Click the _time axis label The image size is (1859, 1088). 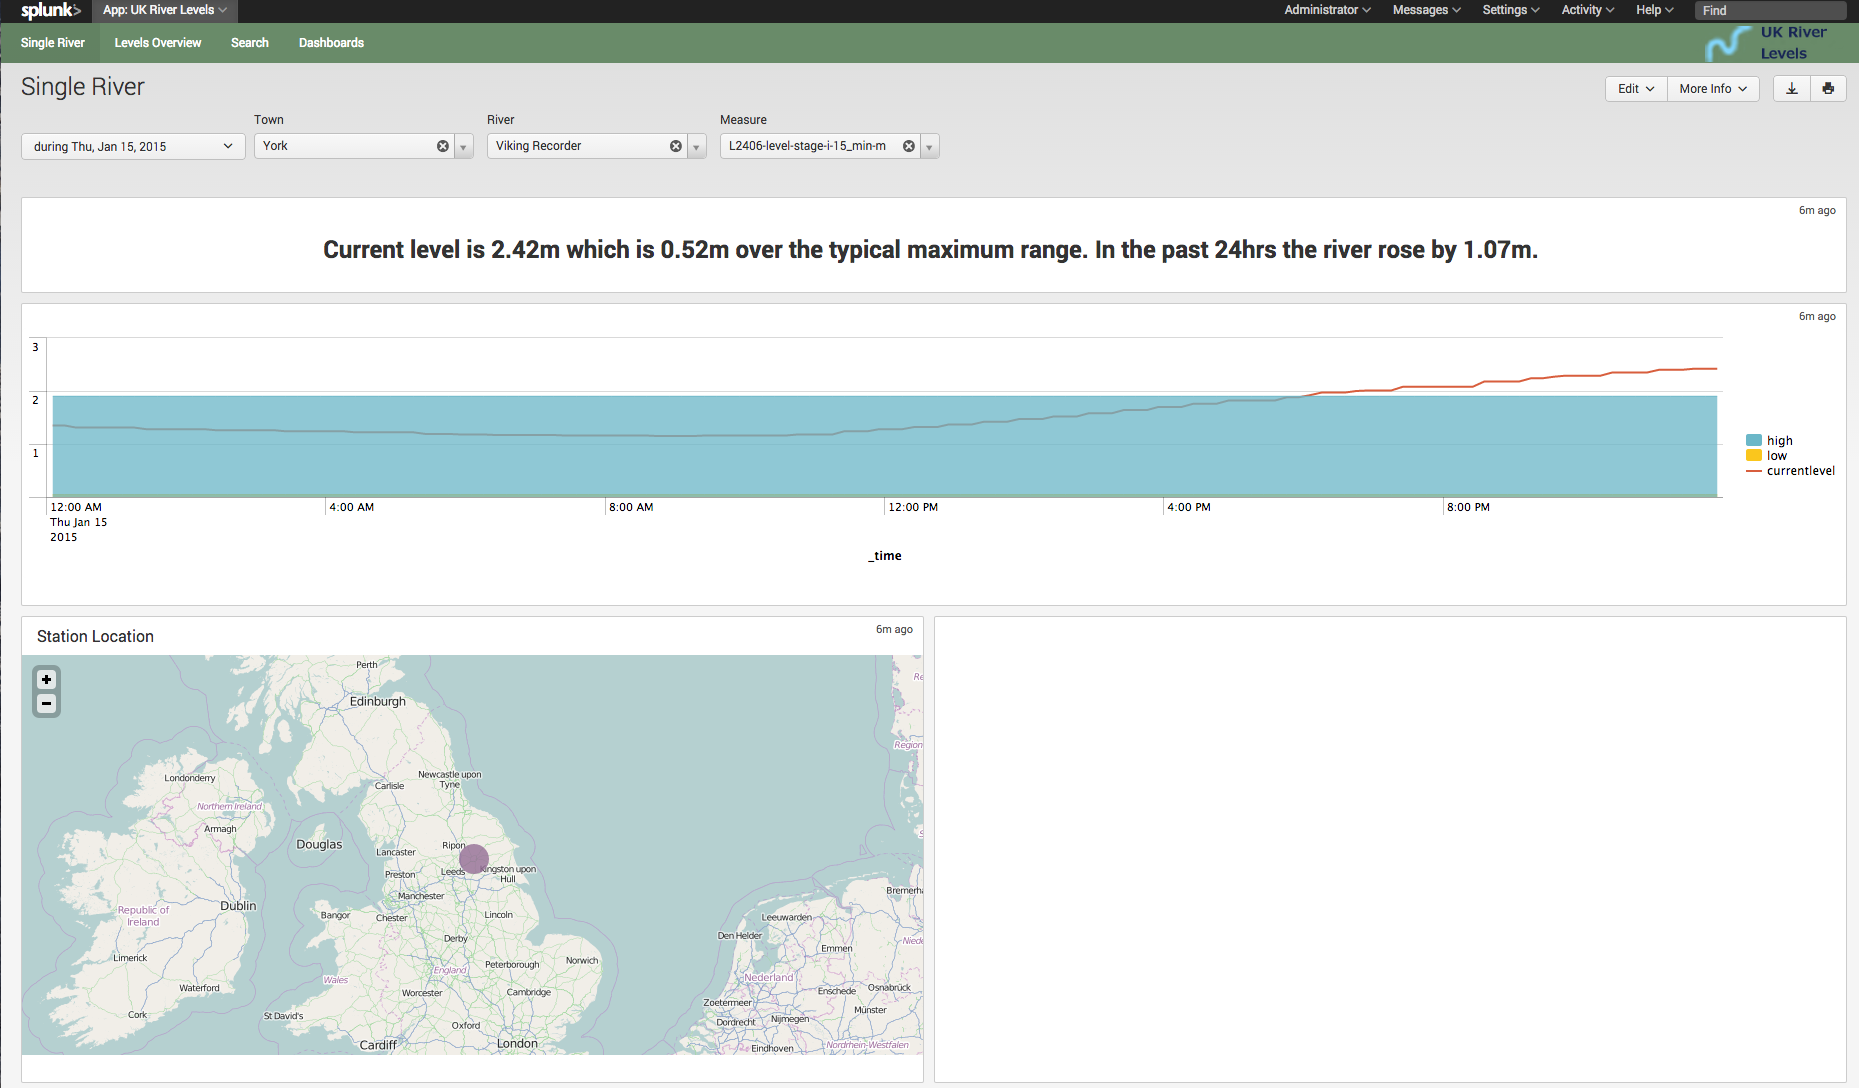[x=885, y=556]
